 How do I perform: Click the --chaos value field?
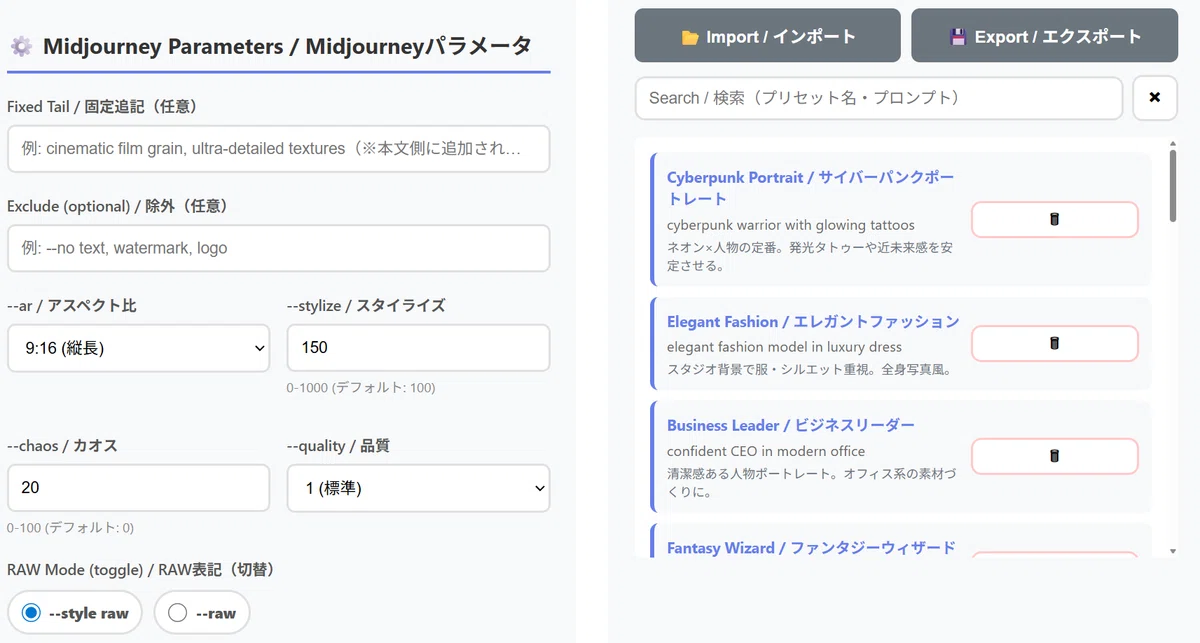138,488
